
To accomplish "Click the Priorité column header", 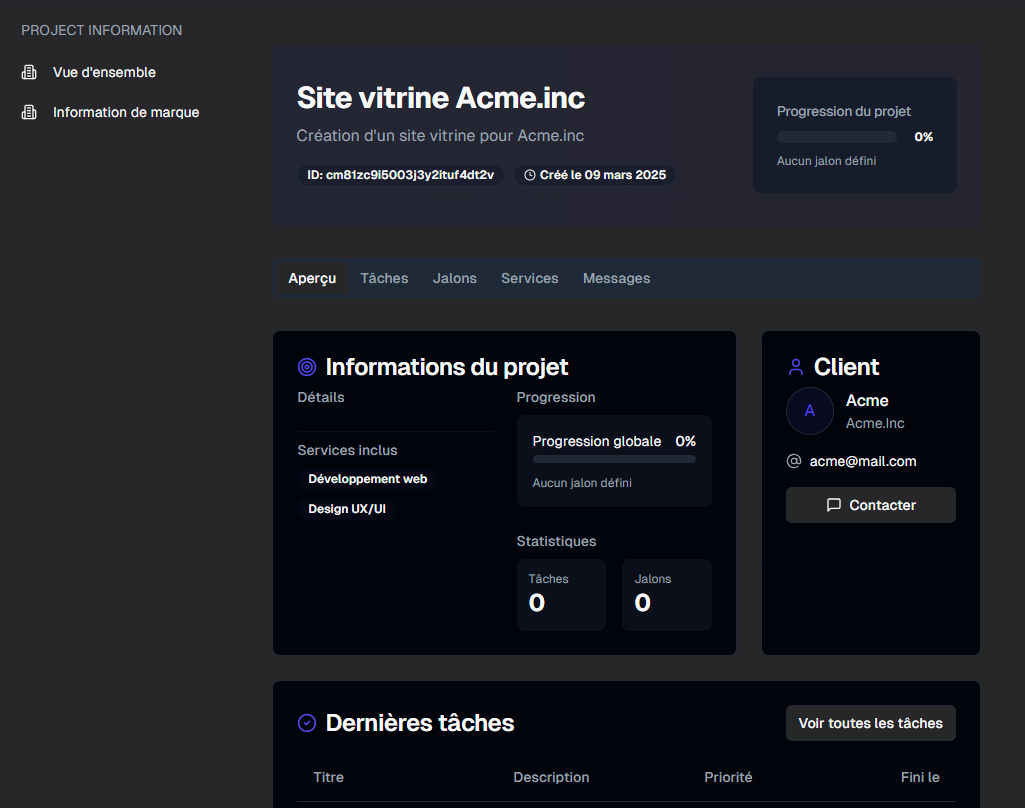I will coord(728,777).
